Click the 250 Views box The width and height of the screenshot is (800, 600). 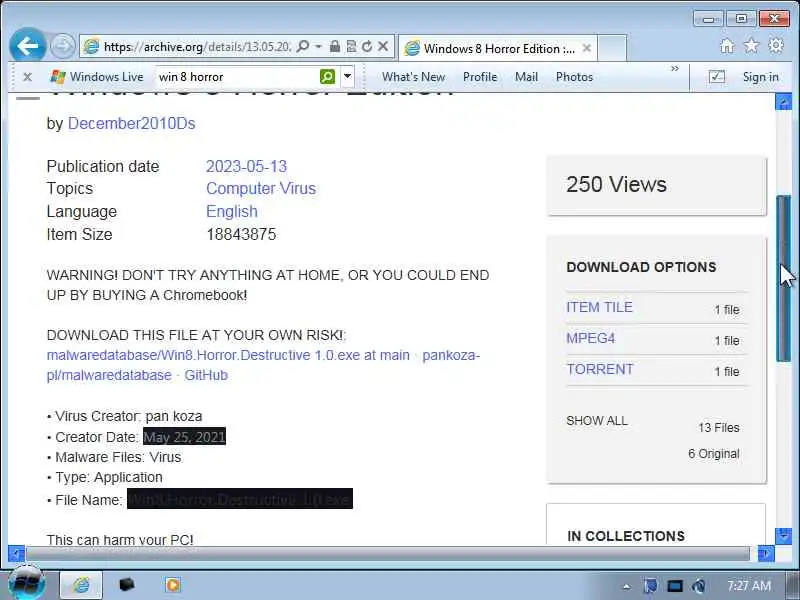[656, 185]
